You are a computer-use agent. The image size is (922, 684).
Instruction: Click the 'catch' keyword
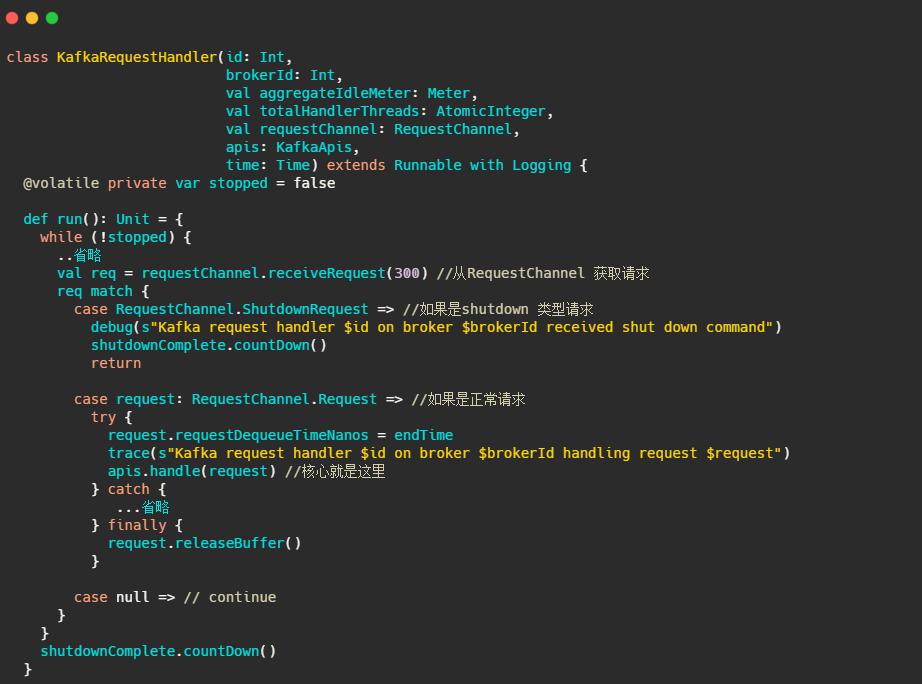click(128, 489)
